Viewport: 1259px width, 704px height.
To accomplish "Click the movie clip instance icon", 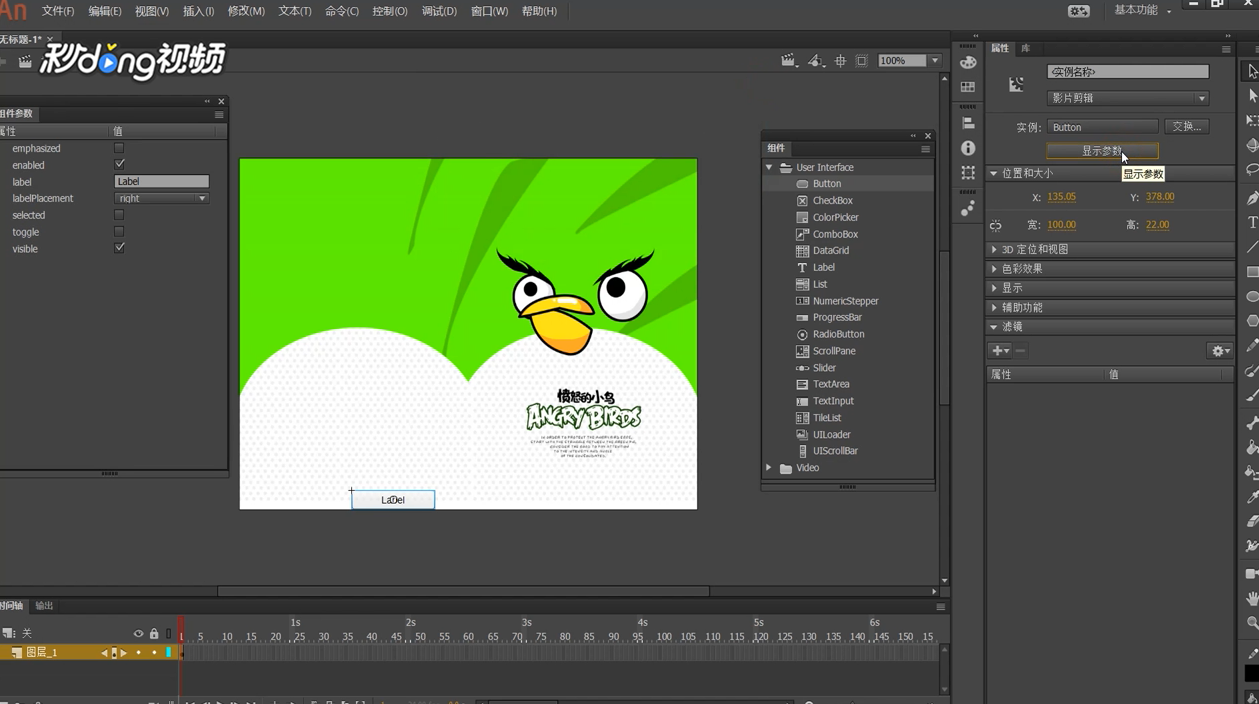I will pos(1016,85).
